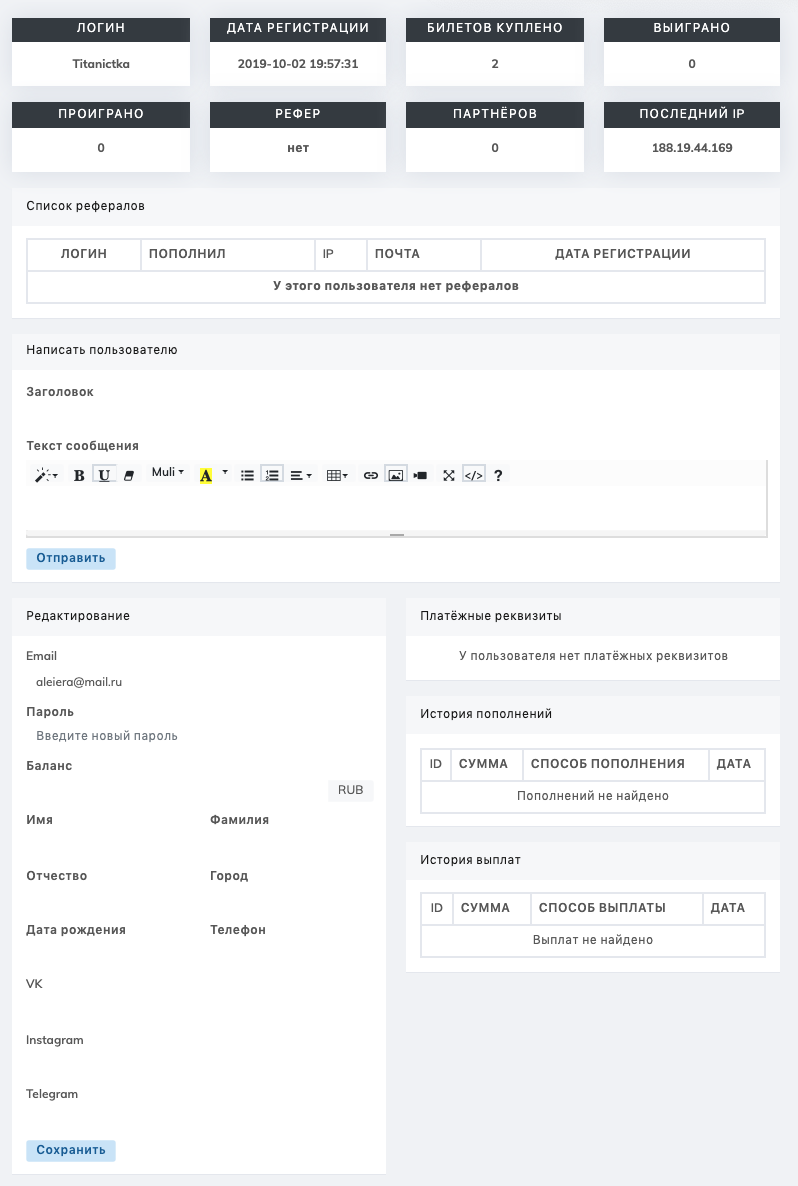Apply the yellow highlight color button
Screen dimensions: 798x1186
tap(206, 475)
